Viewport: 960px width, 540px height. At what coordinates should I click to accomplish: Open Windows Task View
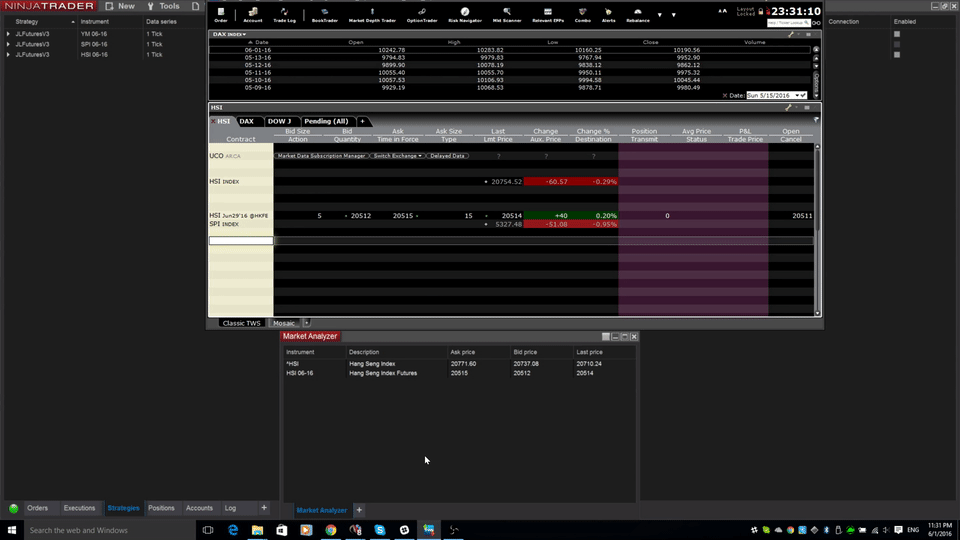pyautogui.click(x=208, y=530)
